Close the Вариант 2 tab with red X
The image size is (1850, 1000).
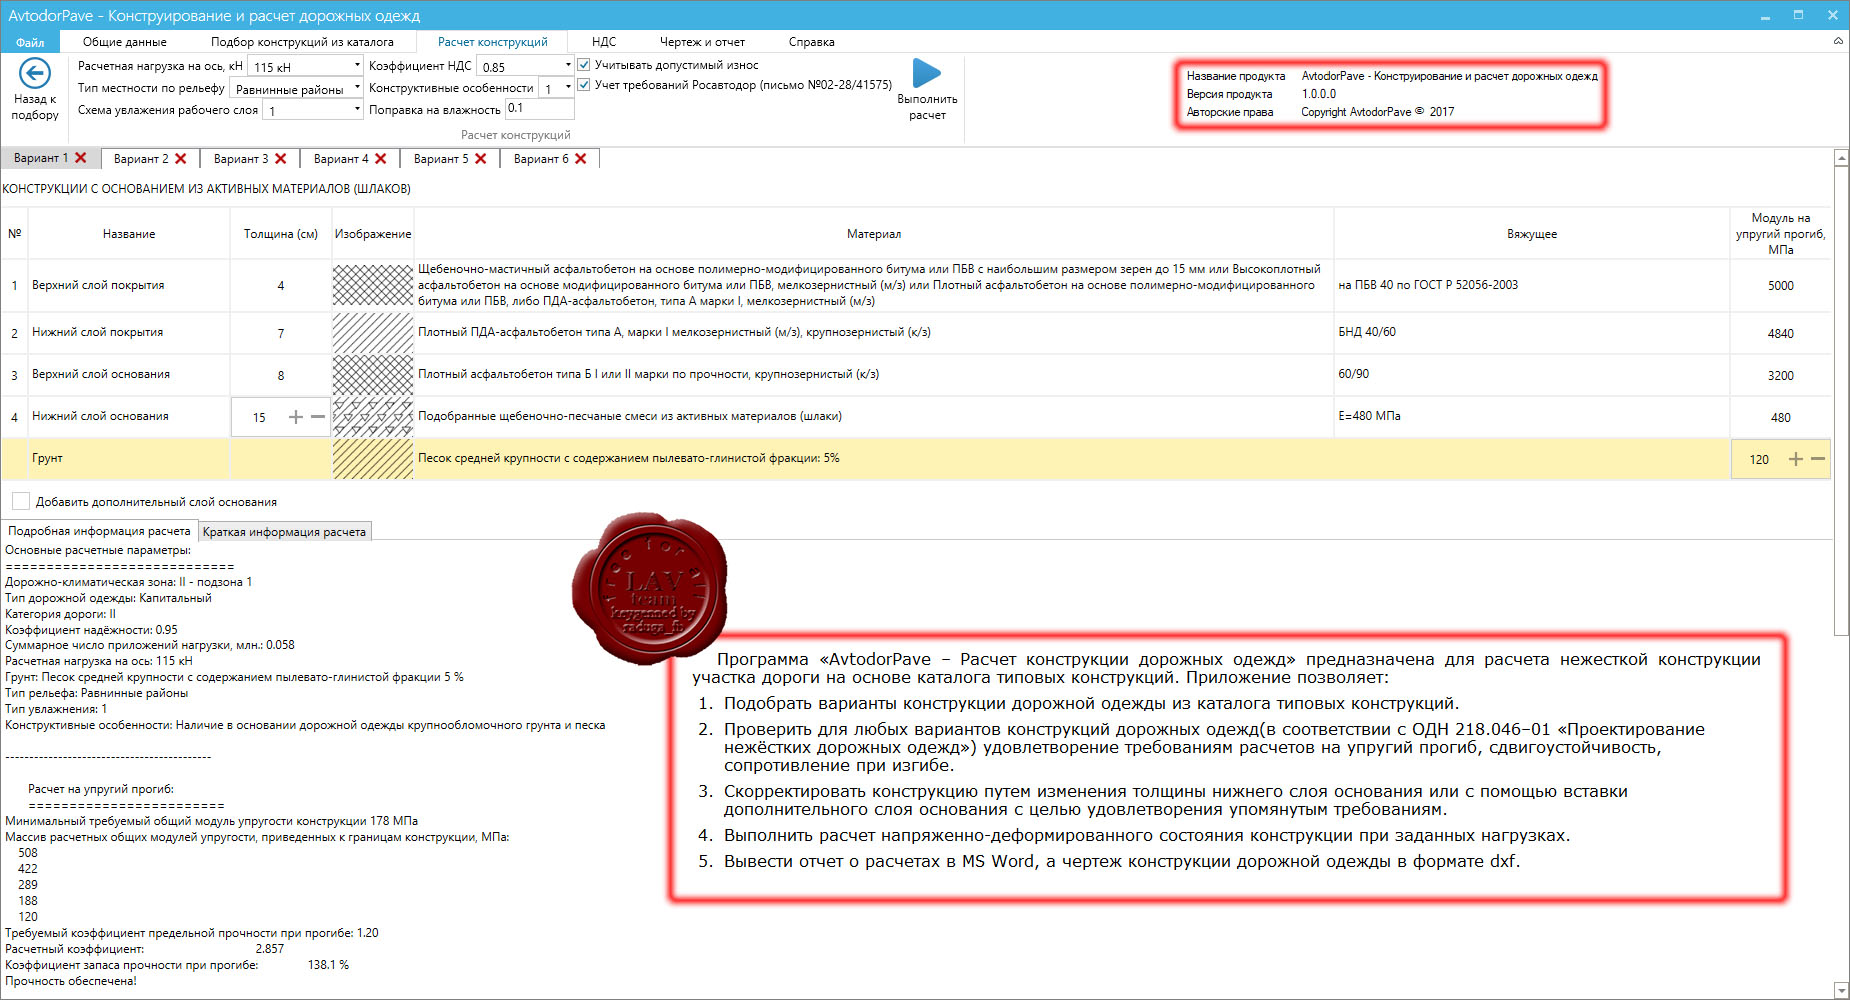(181, 159)
